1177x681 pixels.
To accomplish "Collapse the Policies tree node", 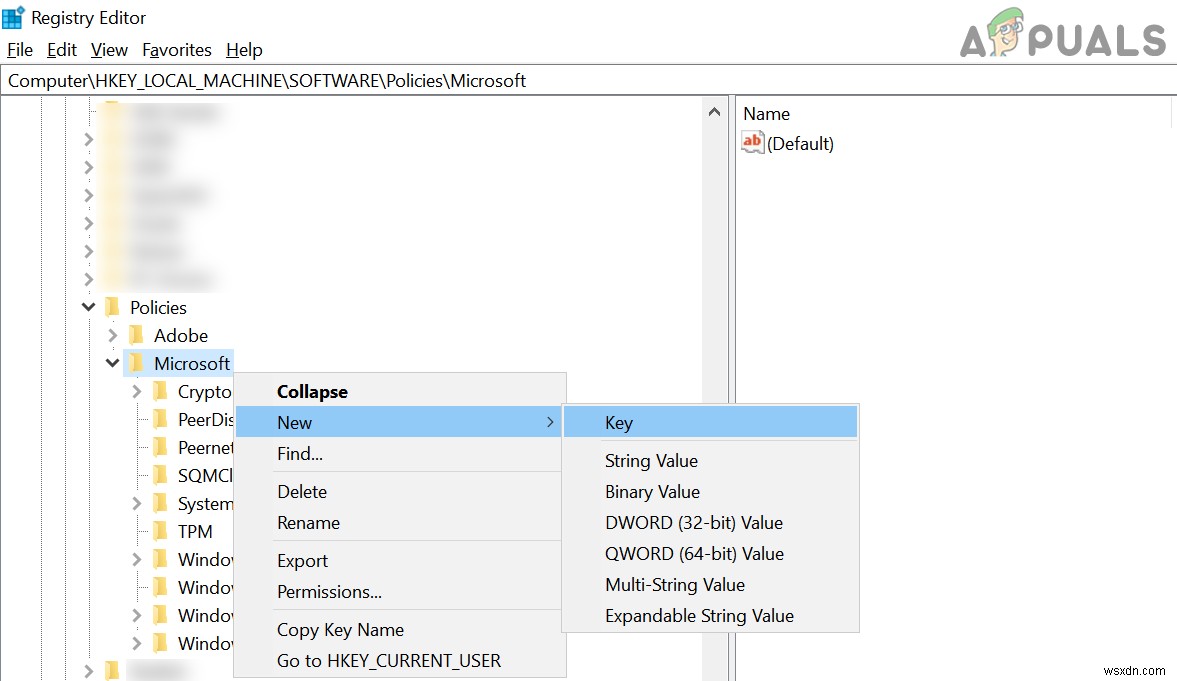I will click(88, 307).
